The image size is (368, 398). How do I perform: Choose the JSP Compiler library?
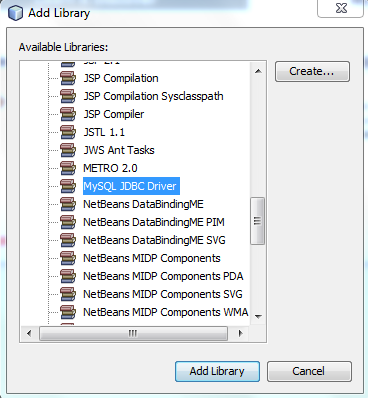(x=114, y=114)
